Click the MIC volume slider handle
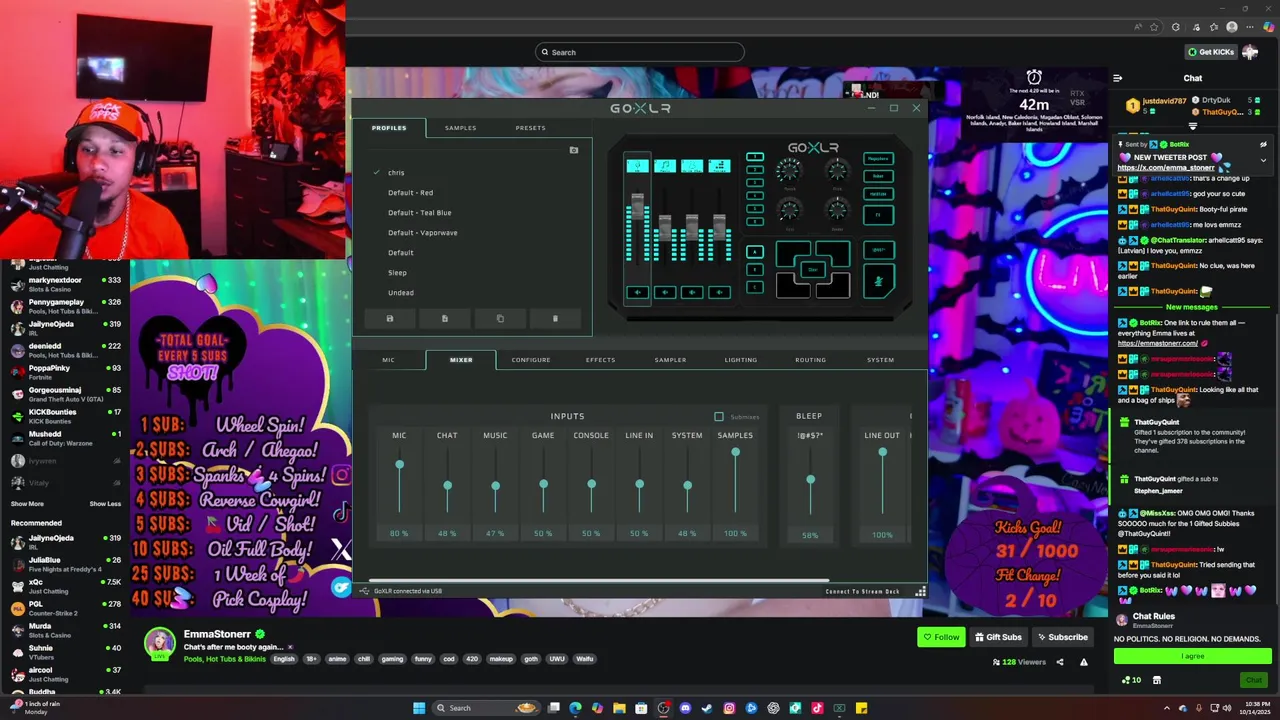The image size is (1280, 720). (x=399, y=465)
